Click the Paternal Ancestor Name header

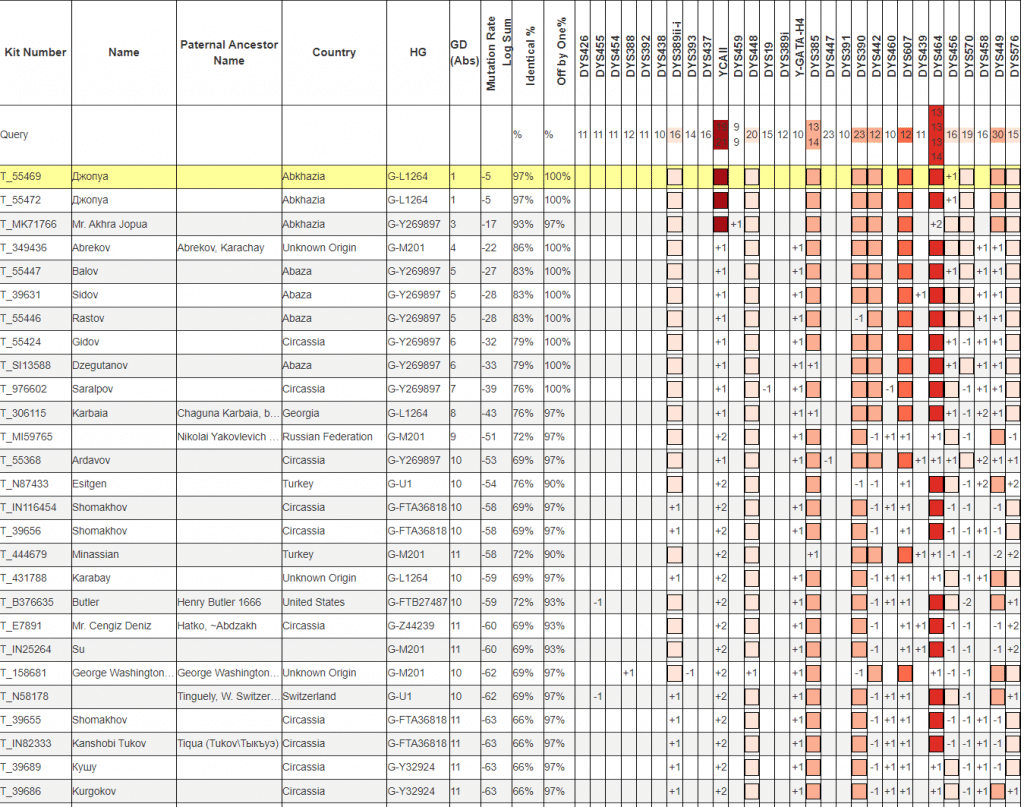229,52
